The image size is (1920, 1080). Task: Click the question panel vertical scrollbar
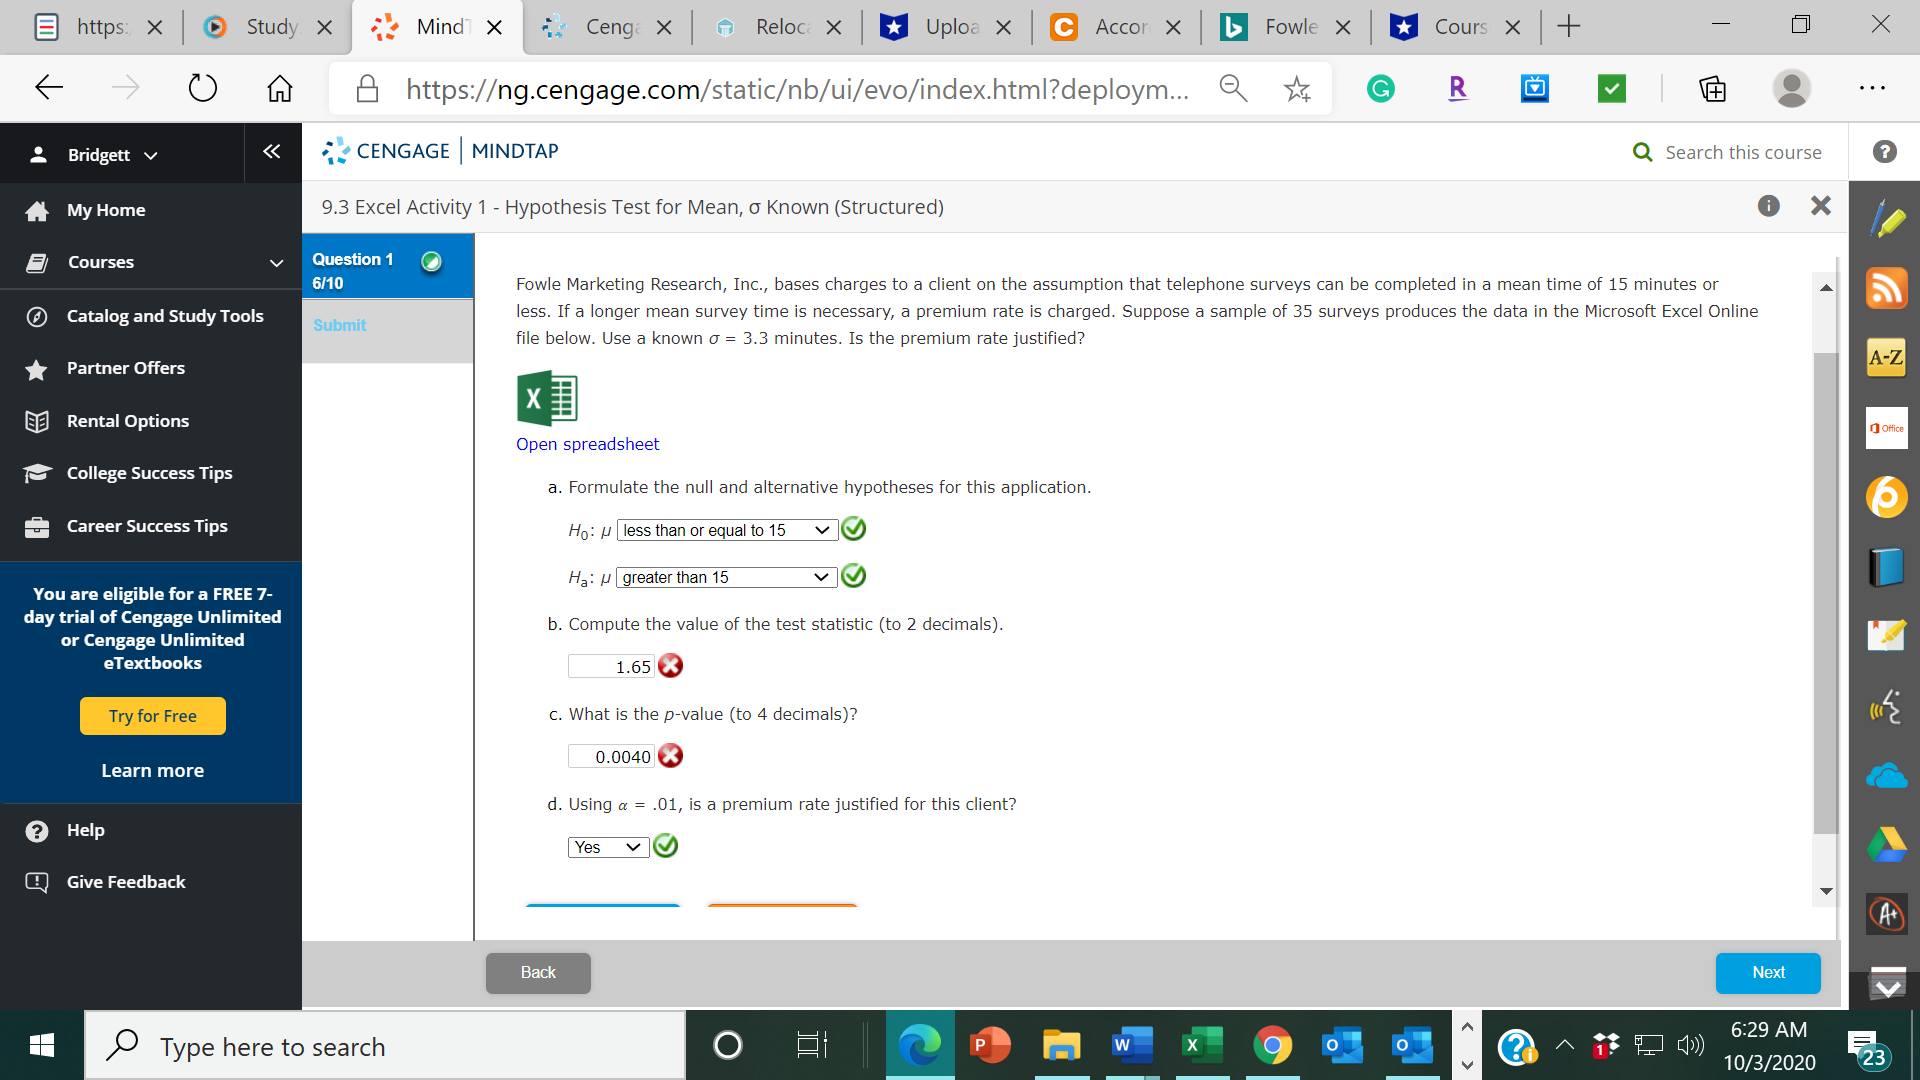click(1825, 590)
